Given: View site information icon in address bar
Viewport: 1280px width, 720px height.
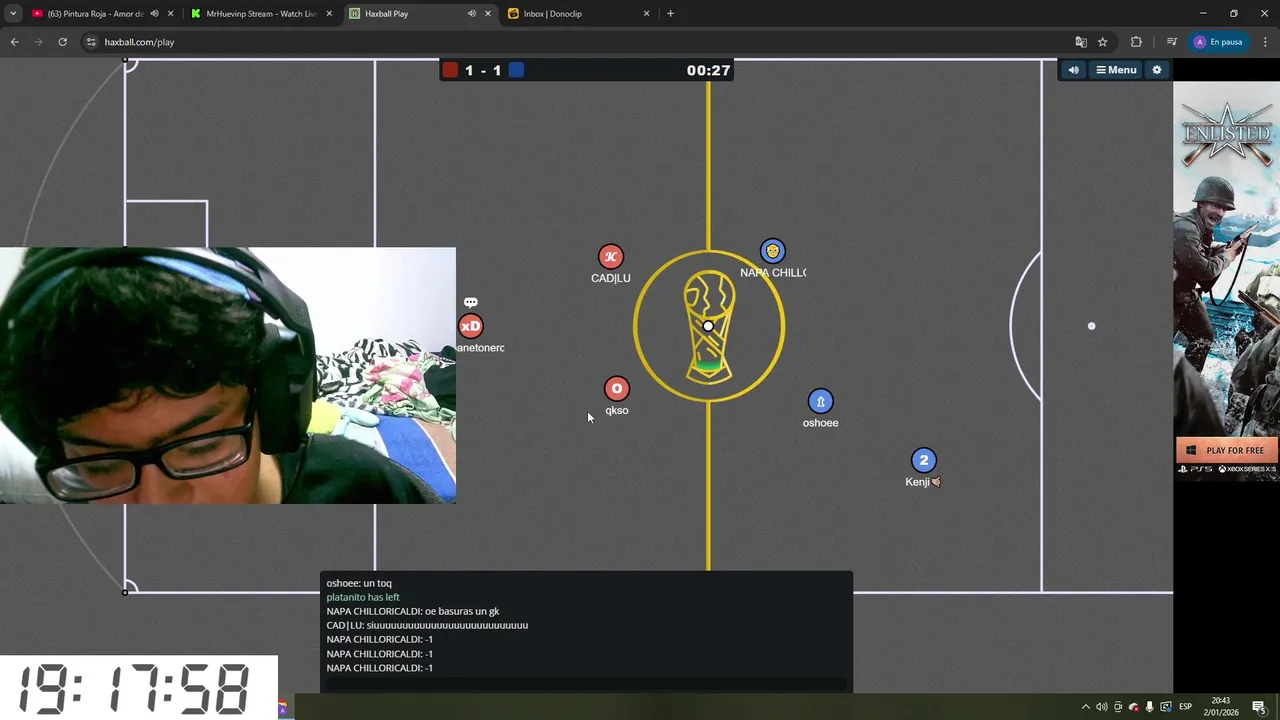Looking at the screenshot, I should coord(91,42).
